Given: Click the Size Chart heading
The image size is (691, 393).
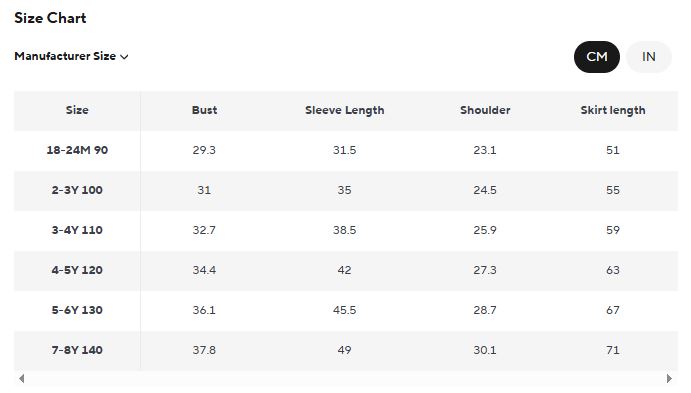Looking at the screenshot, I should [x=50, y=18].
